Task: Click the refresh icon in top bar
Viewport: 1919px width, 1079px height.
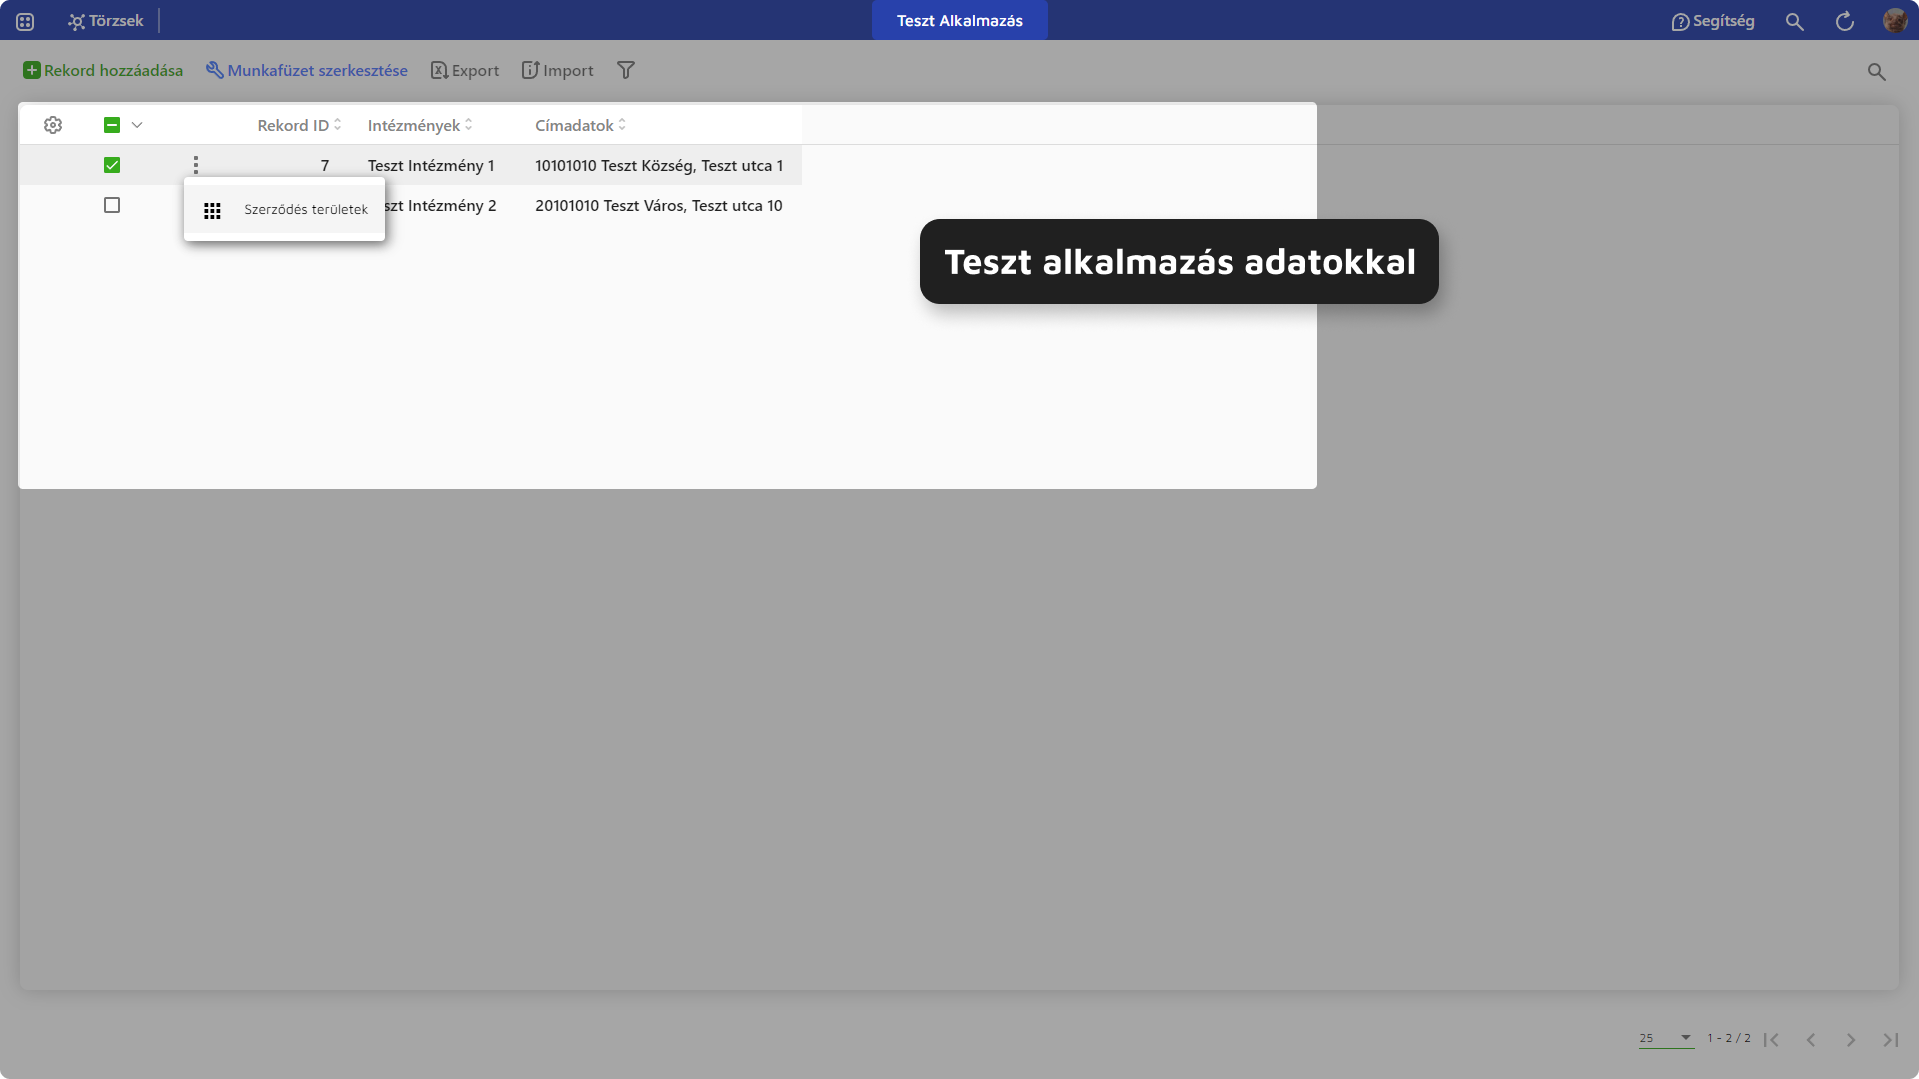Action: (x=1844, y=21)
